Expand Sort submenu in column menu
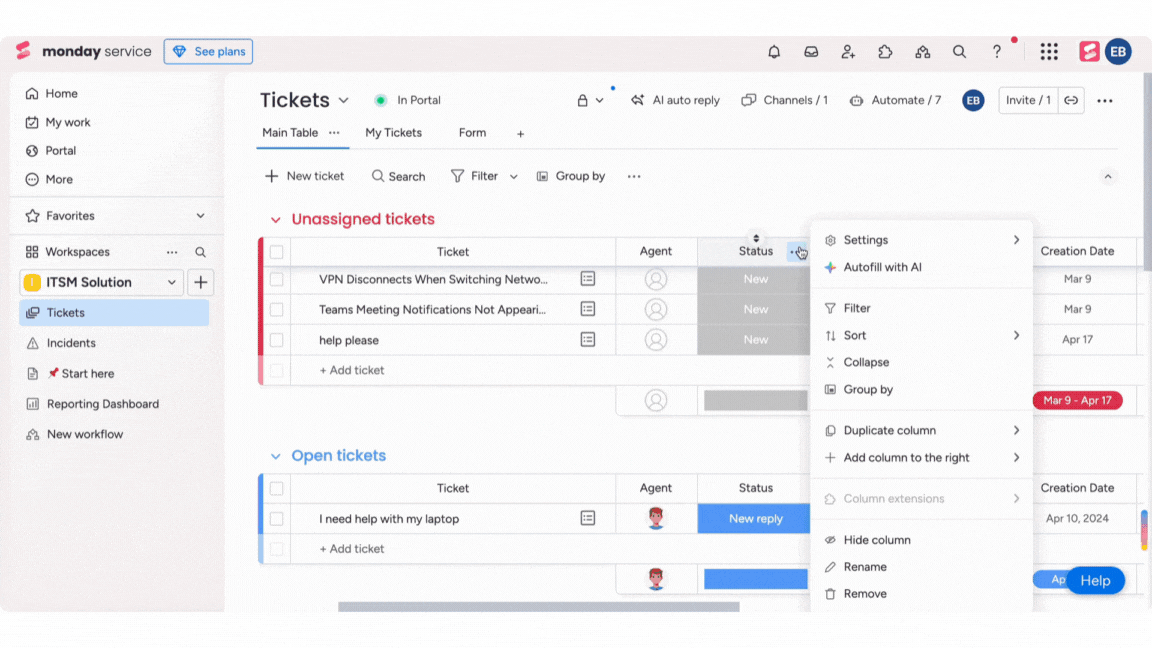The height and width of the screenshot is (648, 1152). tap(1016, 335)
